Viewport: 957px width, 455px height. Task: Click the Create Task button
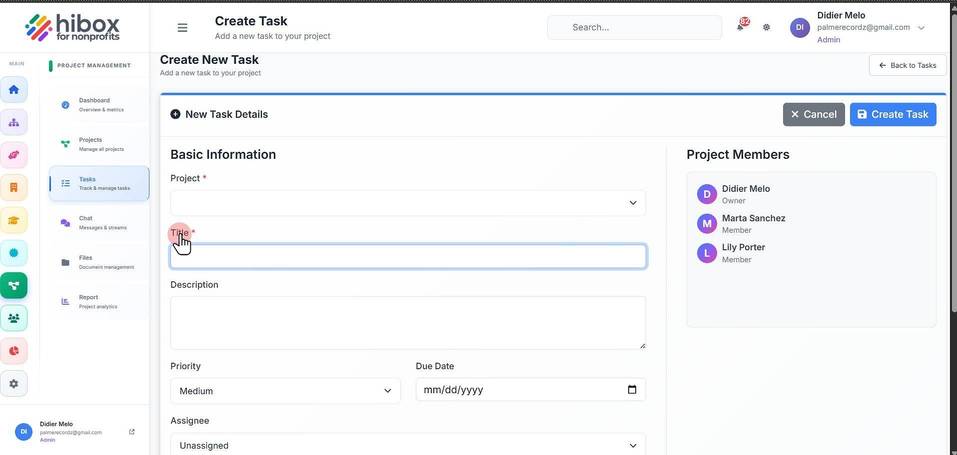[x=893, y=114]
